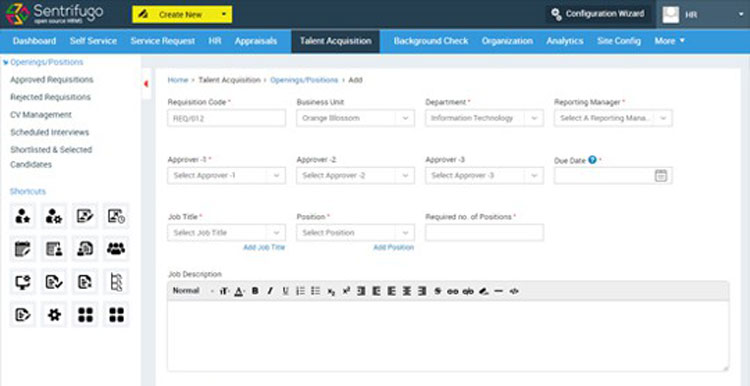Open the Business Unit dropdown
The image size is (750, 386).
tap(355, 118)
